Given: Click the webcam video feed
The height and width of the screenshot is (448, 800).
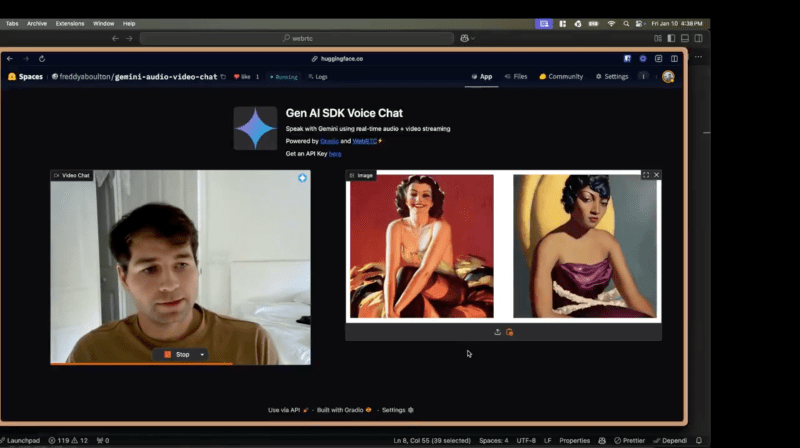Looking at the screenshot, I should tap(180, 267).
